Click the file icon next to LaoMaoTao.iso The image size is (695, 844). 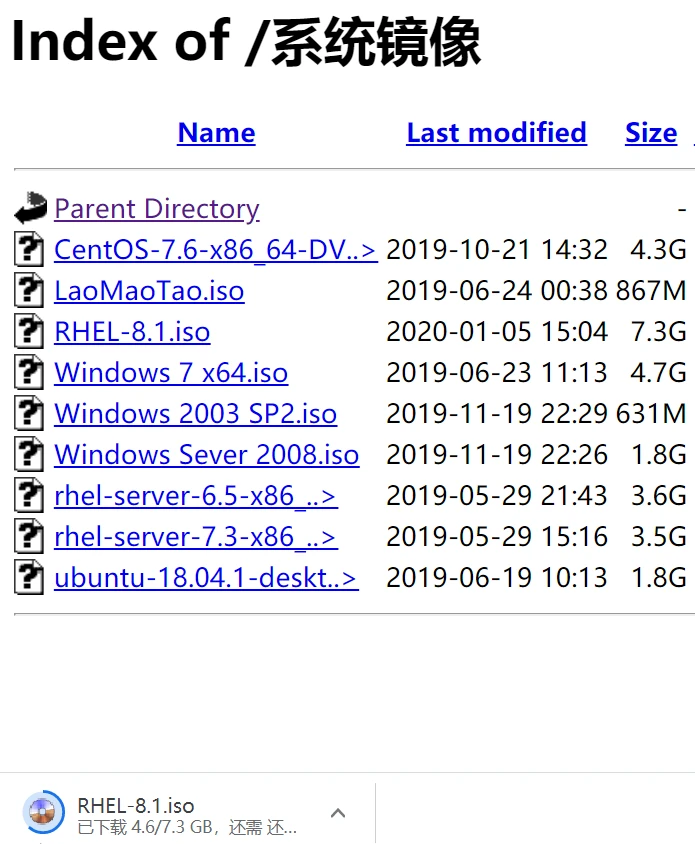[x=29, y=291]
